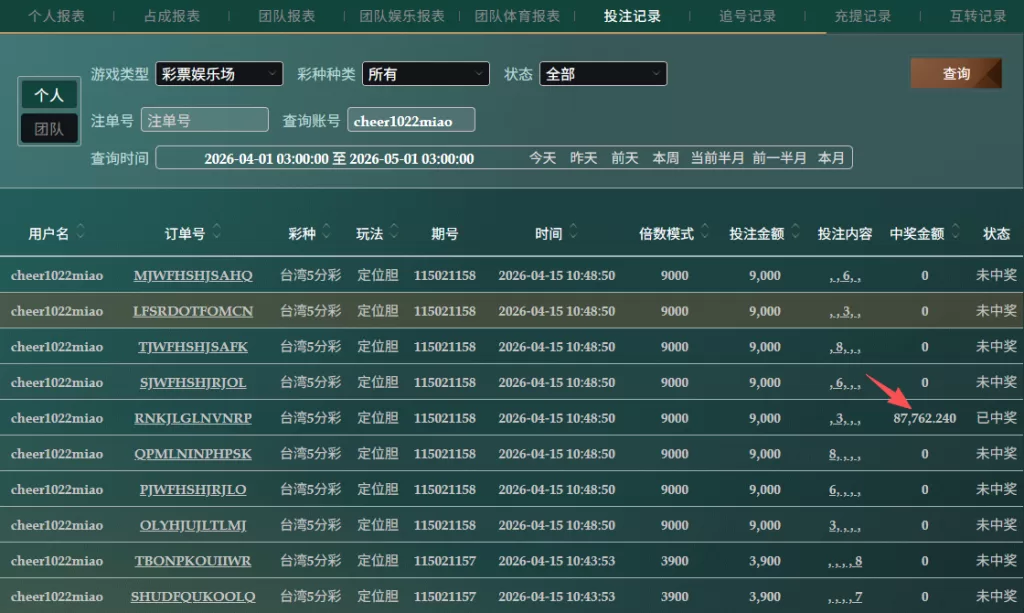Sort records using 彩种 sort icon
The width and height of the screenshot is (1024, 613).
[x=328, y=233]
